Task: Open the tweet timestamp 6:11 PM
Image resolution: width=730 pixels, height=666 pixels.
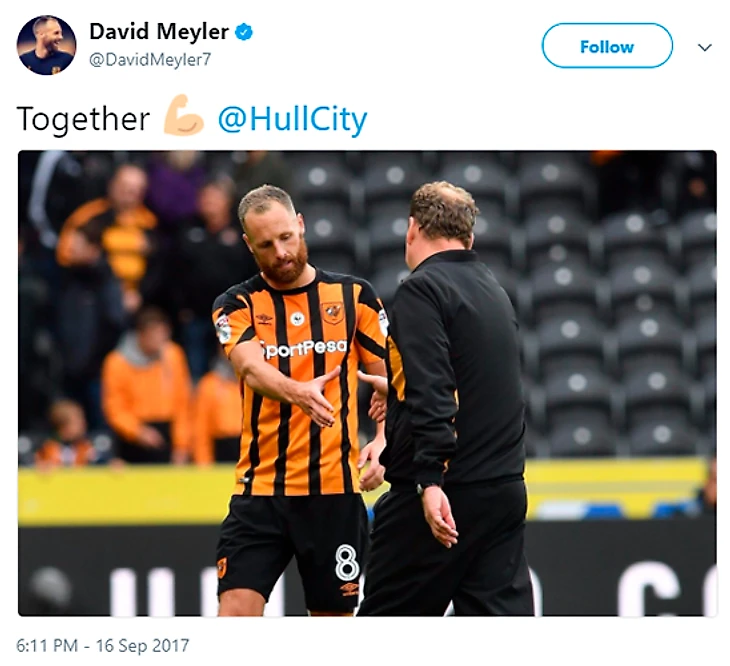Action: pyautogui.click(x=47, y=646)
